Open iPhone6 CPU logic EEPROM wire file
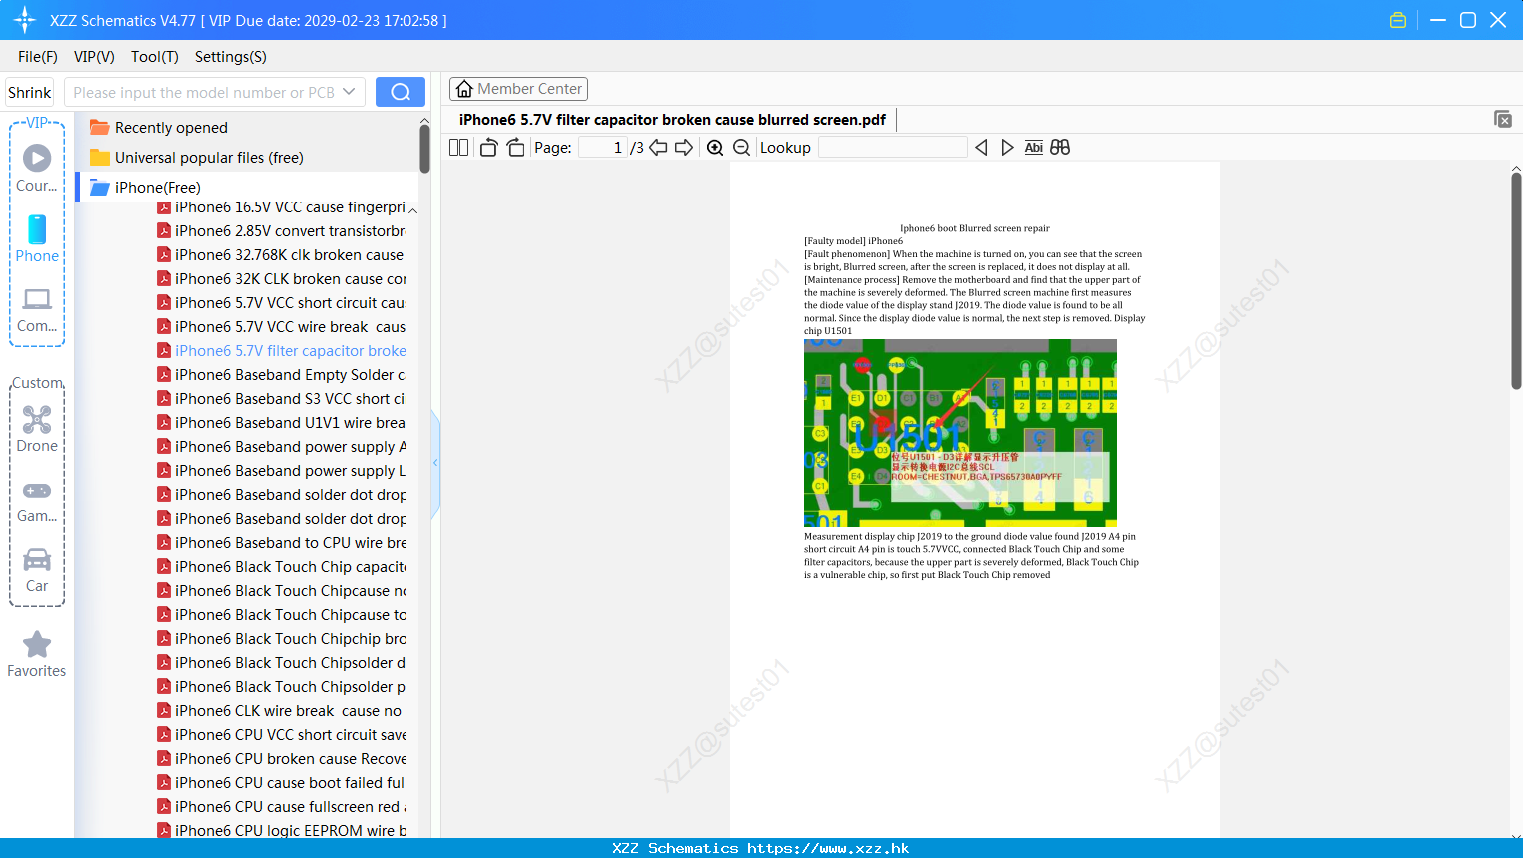This screenshot has width=1523, height=858. (x=281, y=830)
